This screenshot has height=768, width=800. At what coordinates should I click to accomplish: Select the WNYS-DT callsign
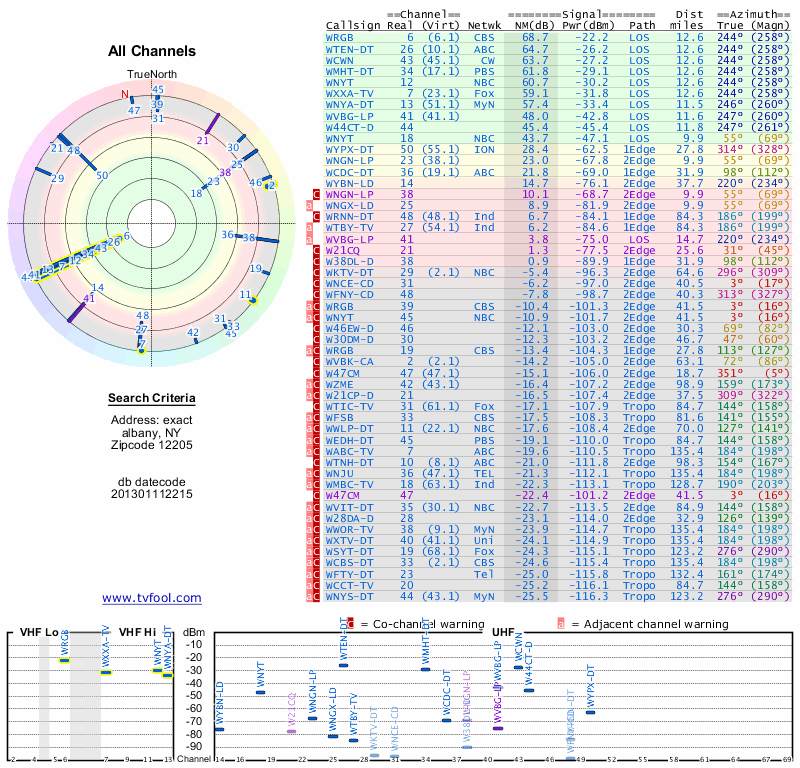tap(349, 597)
